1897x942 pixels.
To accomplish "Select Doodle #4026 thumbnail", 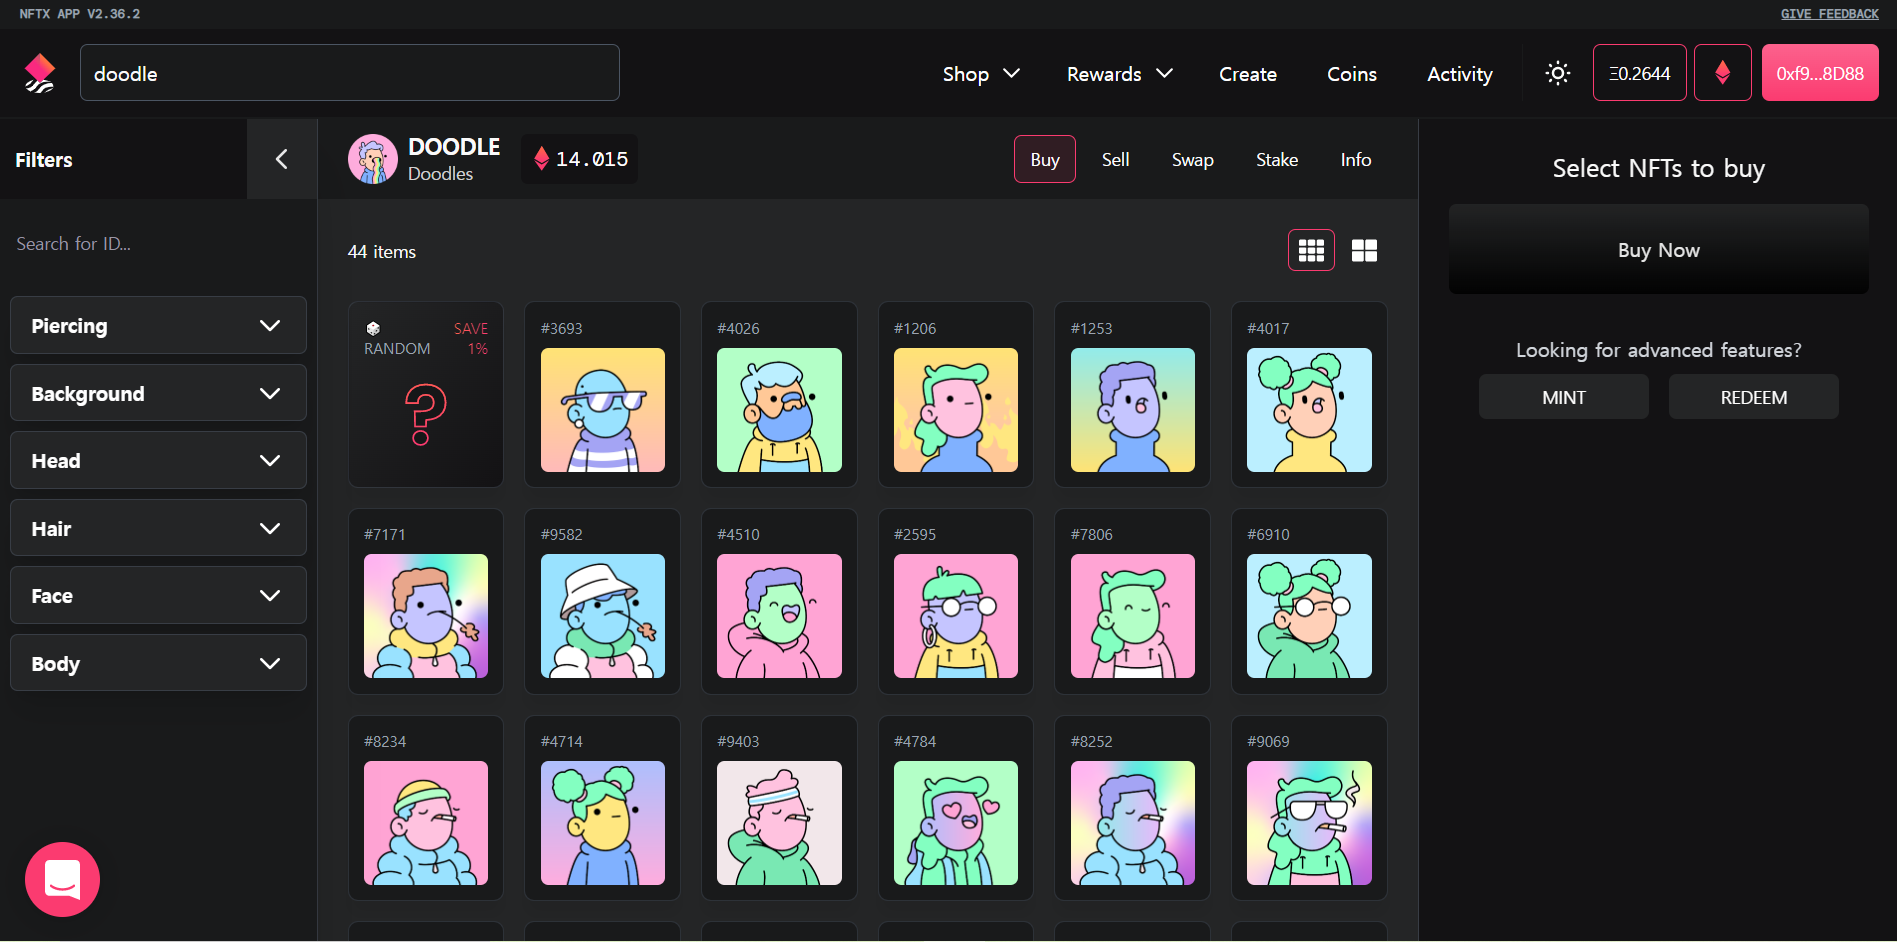I will pyautogui.click(x=779, y=410).
